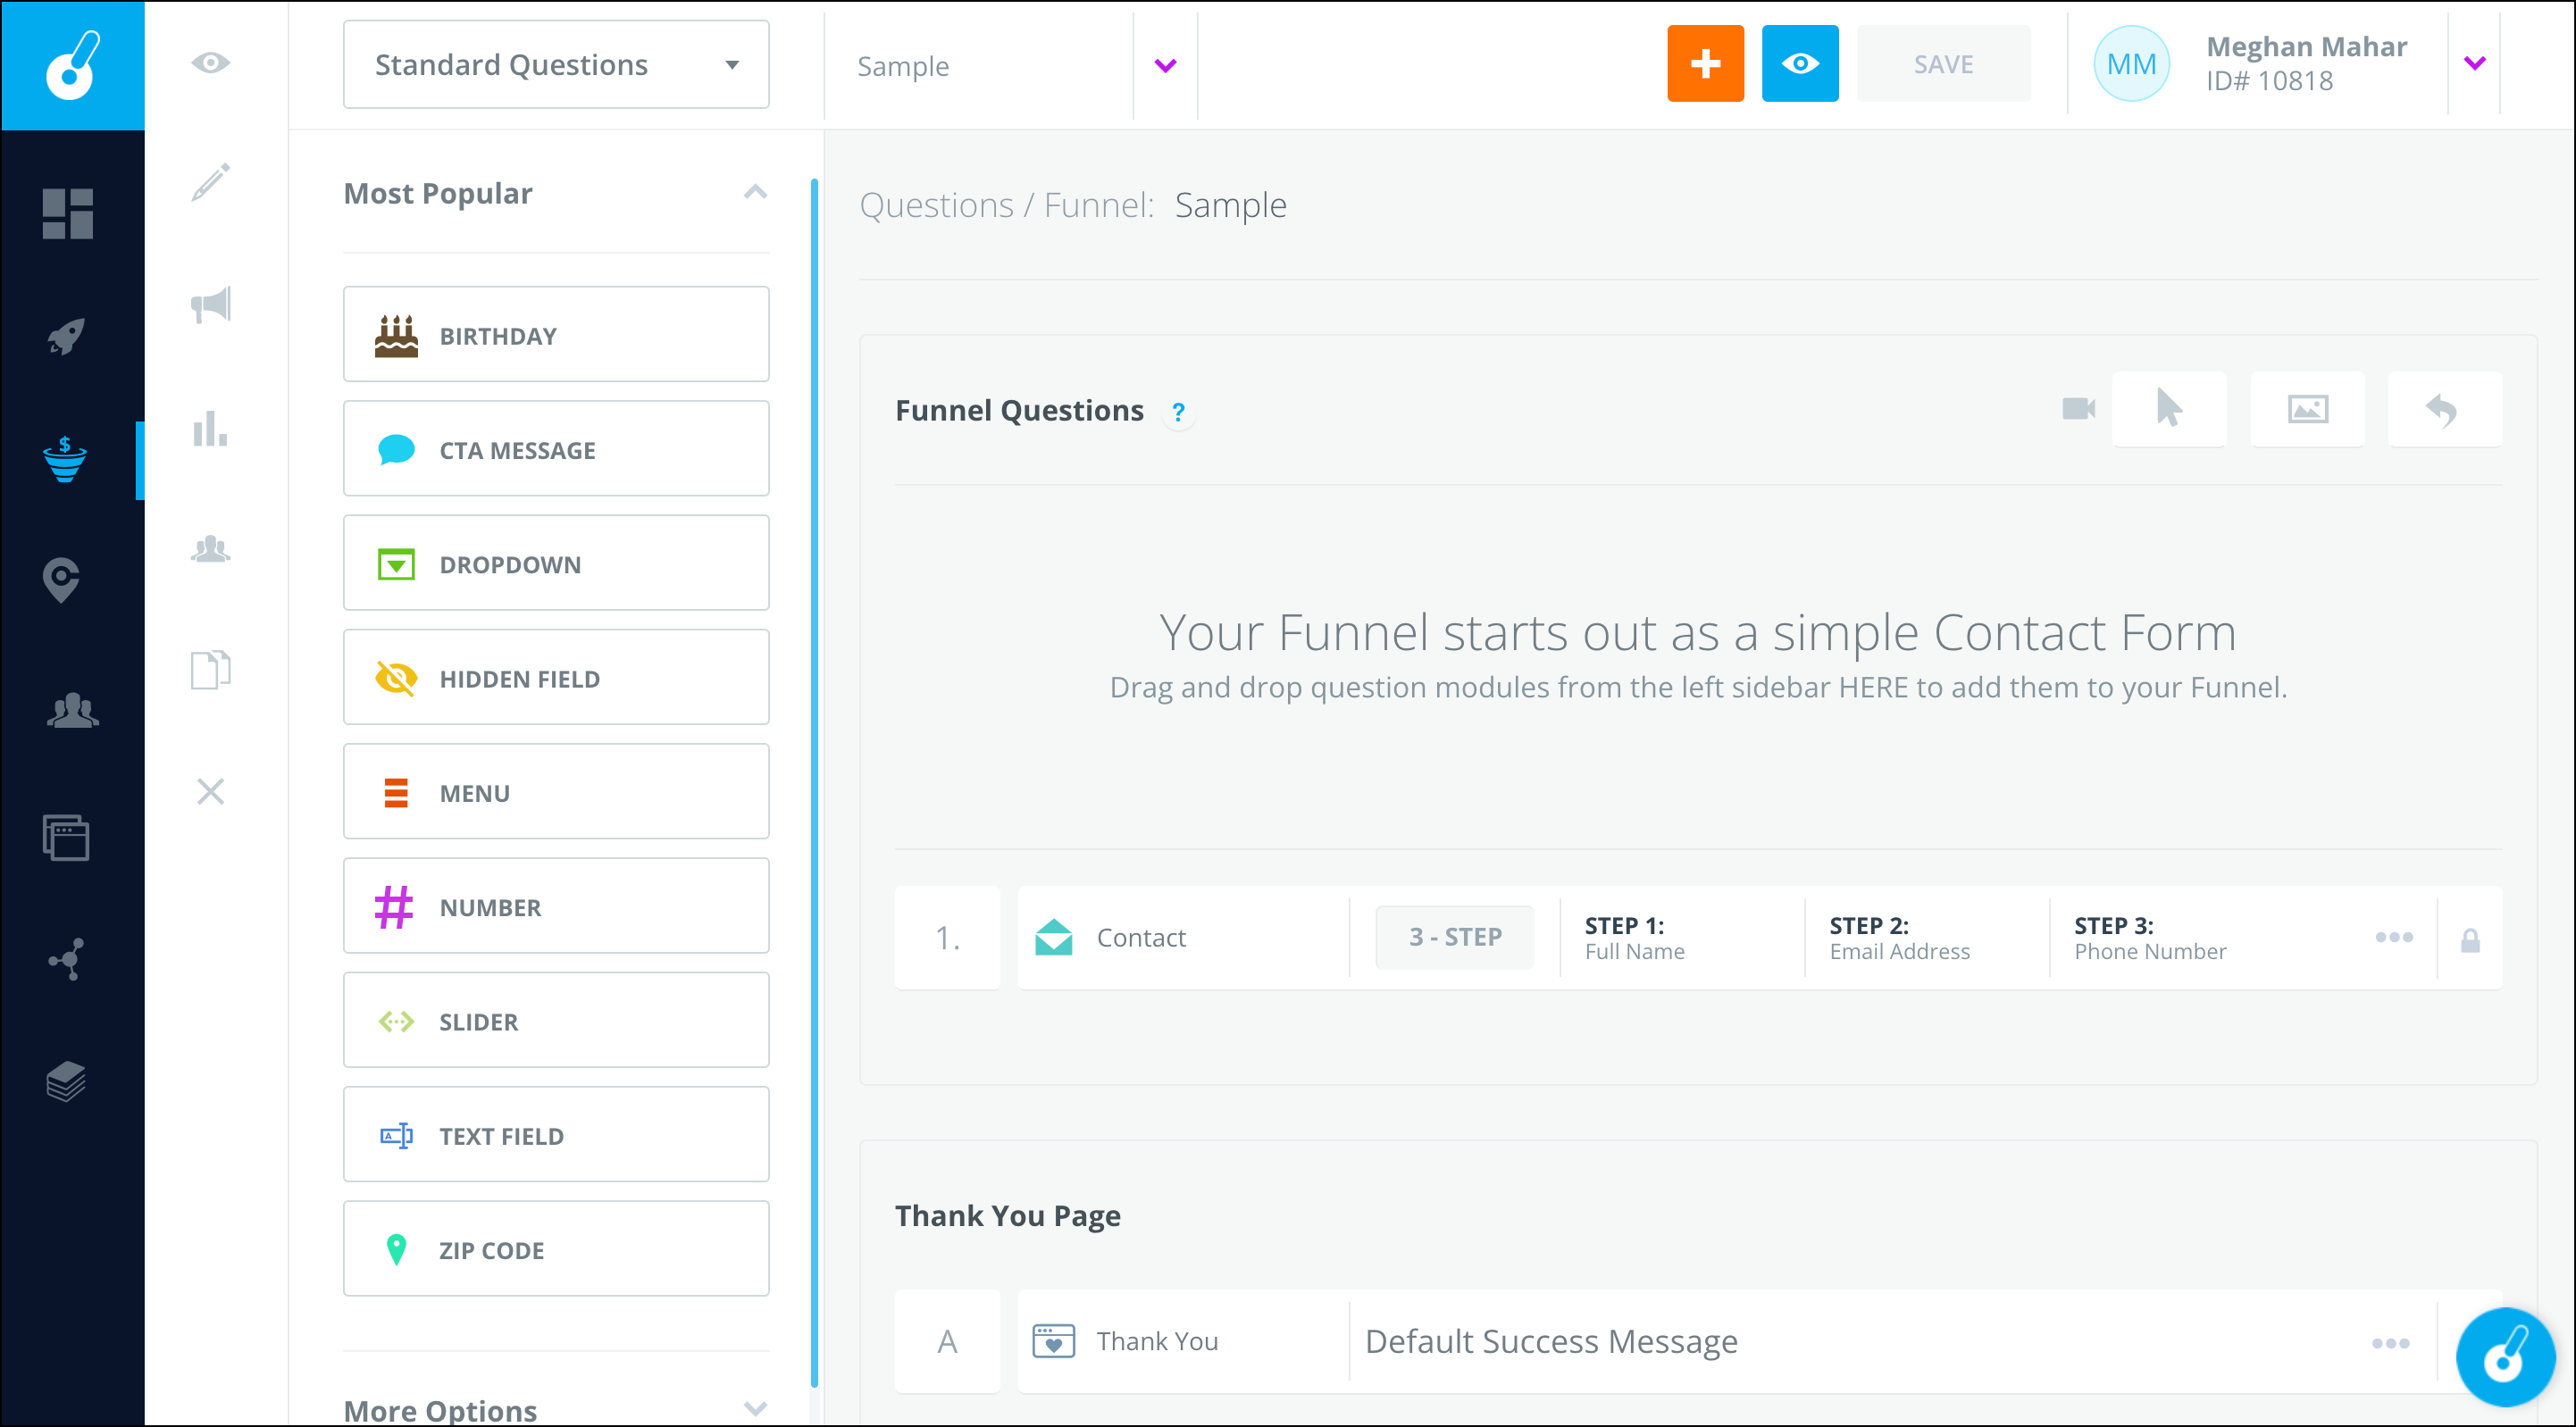Click the eye preview icon in secondary sidebar
Screen dimensions: 2576x1427
pyautogui.click(x=211, y=63)
